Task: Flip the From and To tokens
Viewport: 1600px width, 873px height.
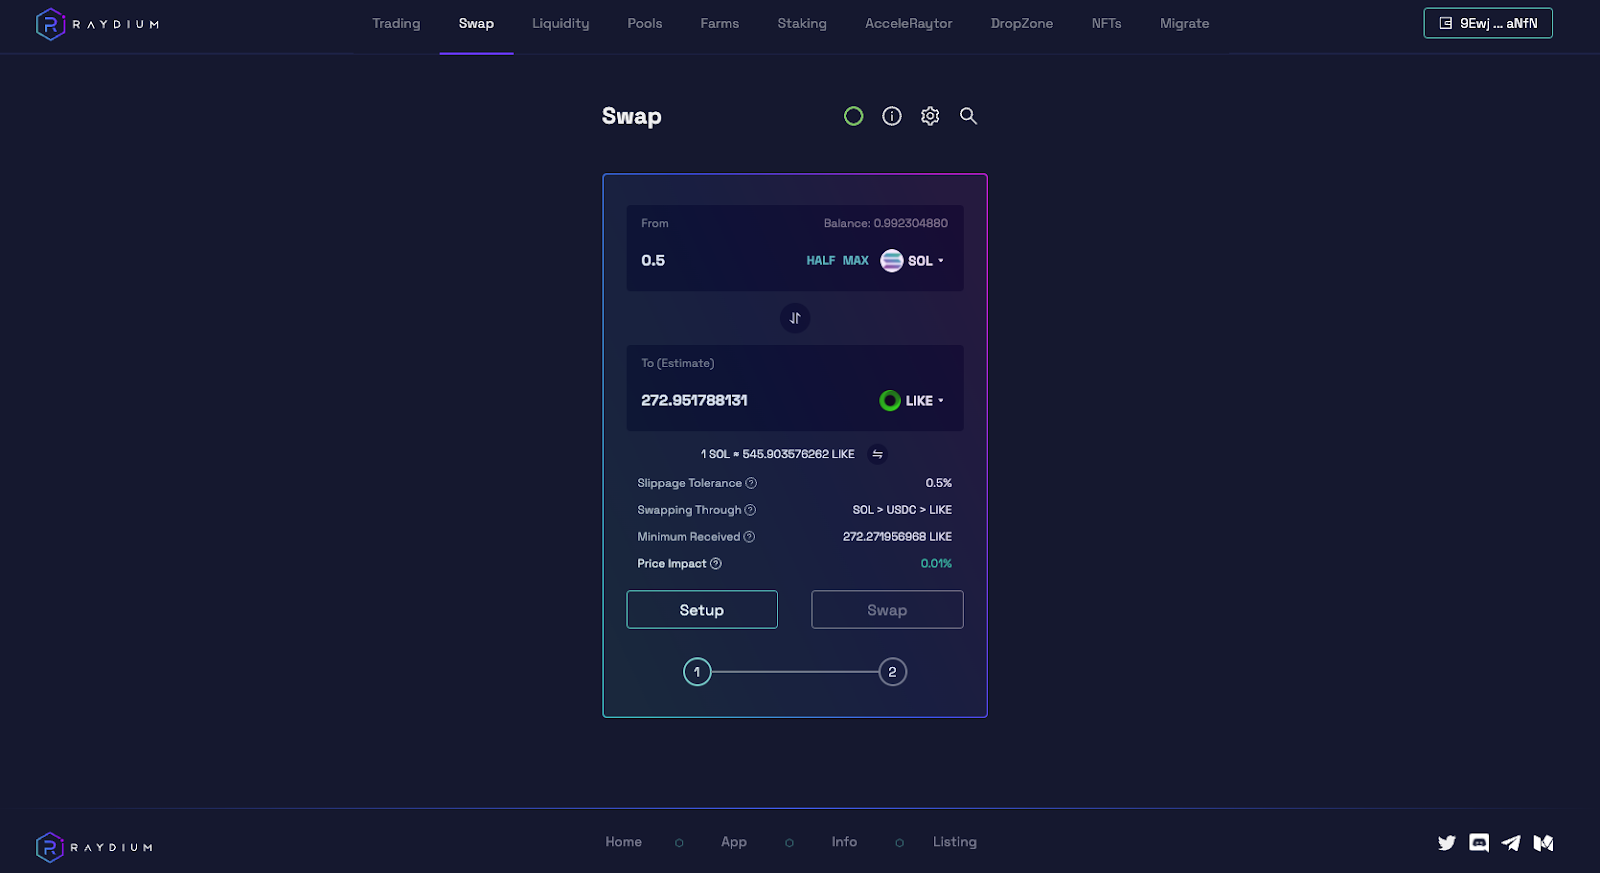Action: click(x=795, y=318)
